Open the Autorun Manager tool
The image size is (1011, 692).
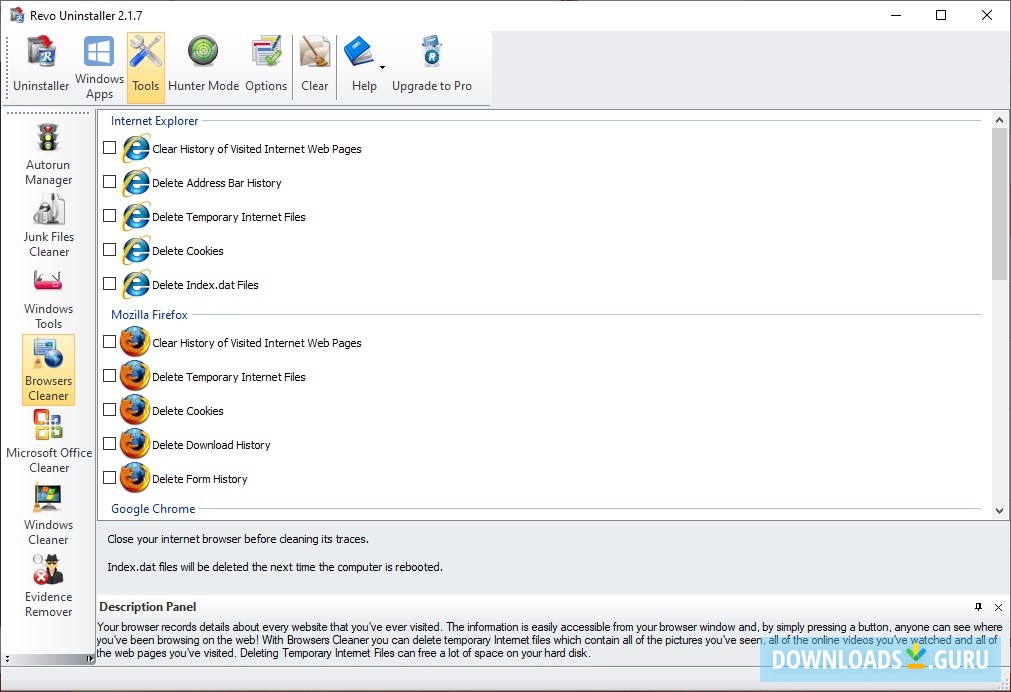click(x=47, y=150)
